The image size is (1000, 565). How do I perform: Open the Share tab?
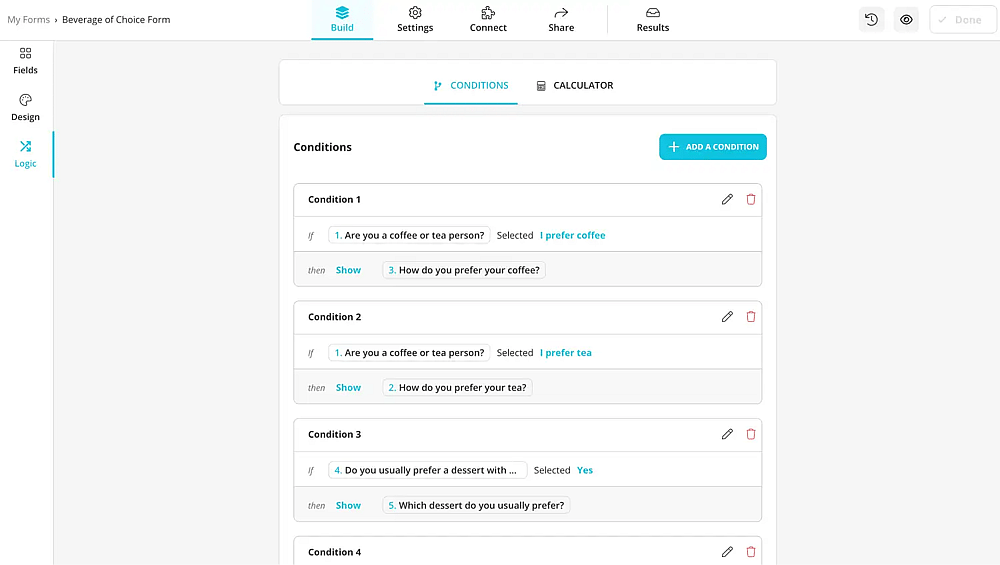561,20
